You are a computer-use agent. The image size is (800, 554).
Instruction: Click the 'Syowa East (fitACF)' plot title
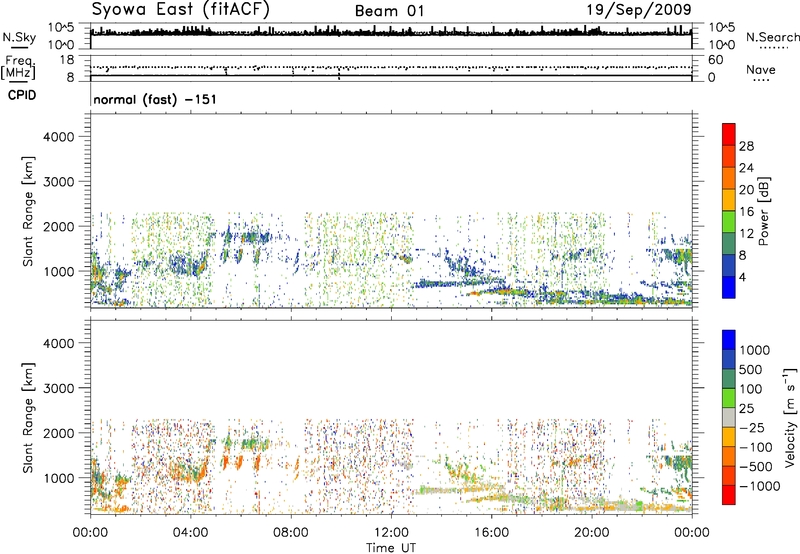coord(181,9)
